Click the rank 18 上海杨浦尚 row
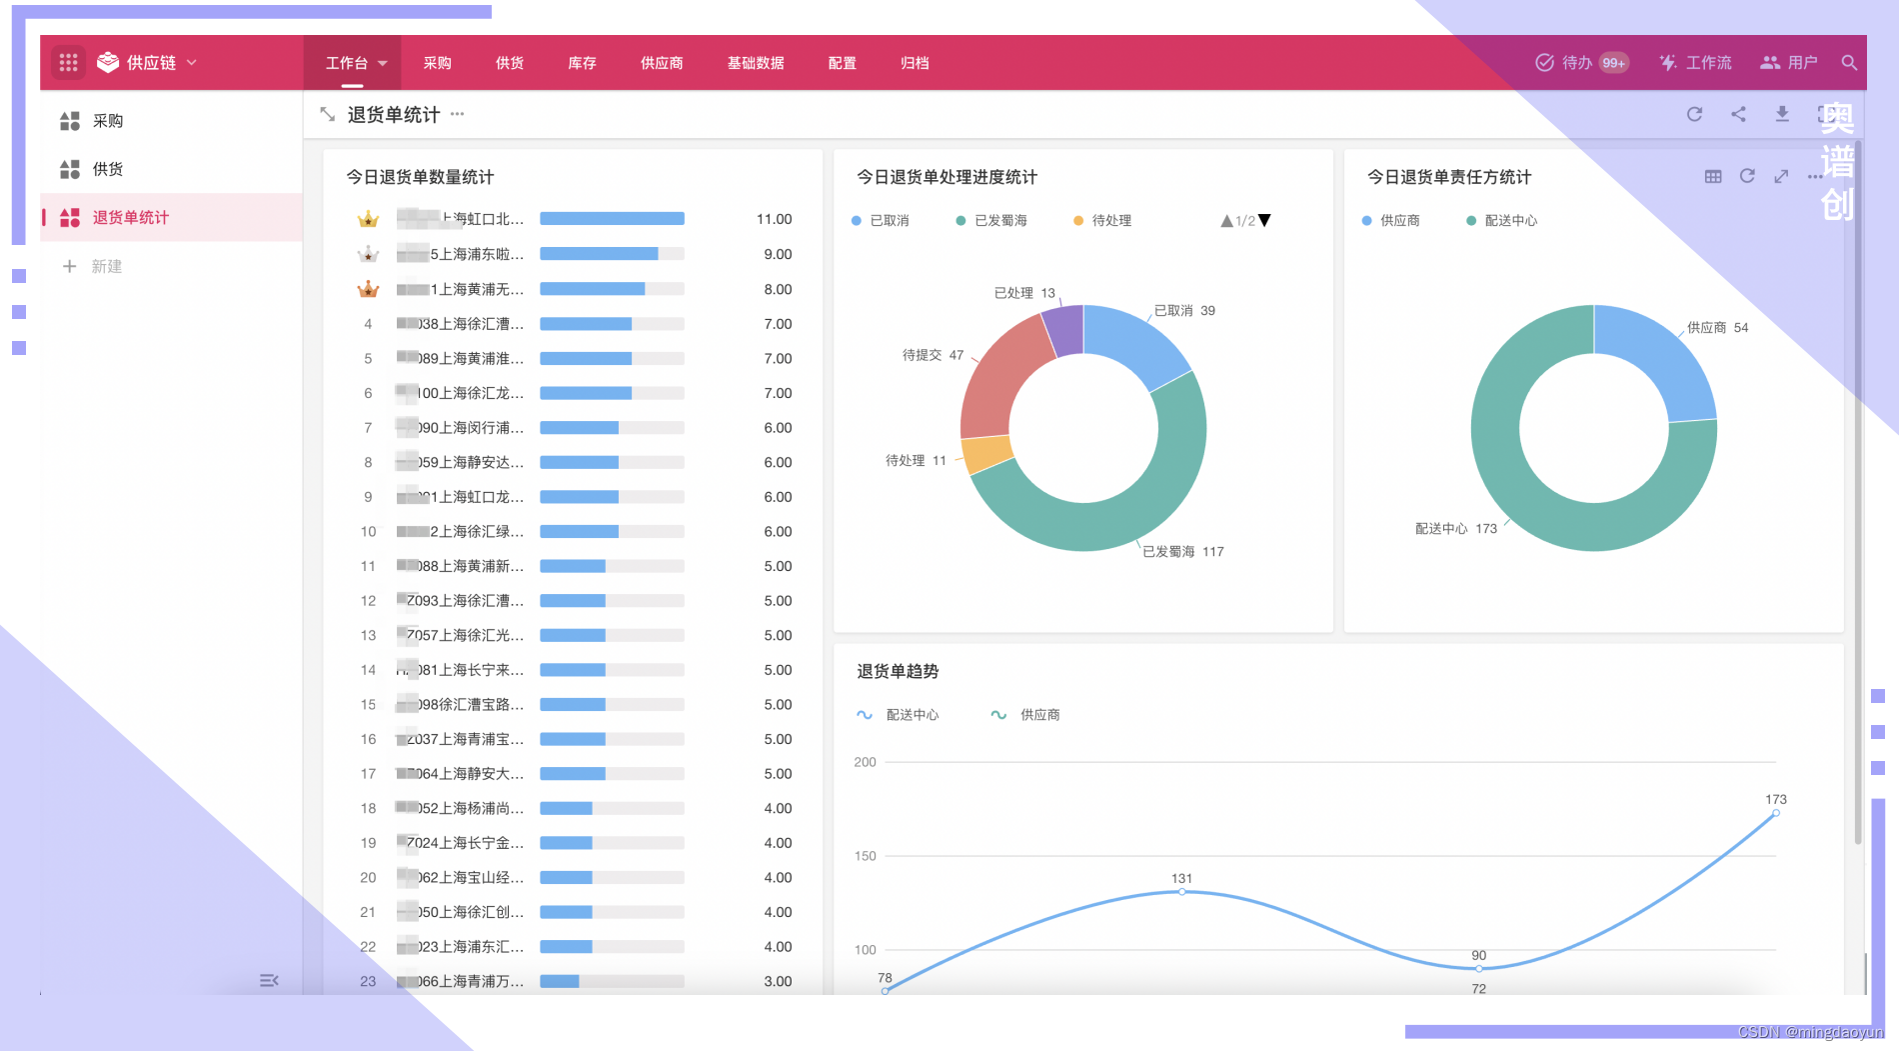The image size is (1899, 1051). pos(574,808)
